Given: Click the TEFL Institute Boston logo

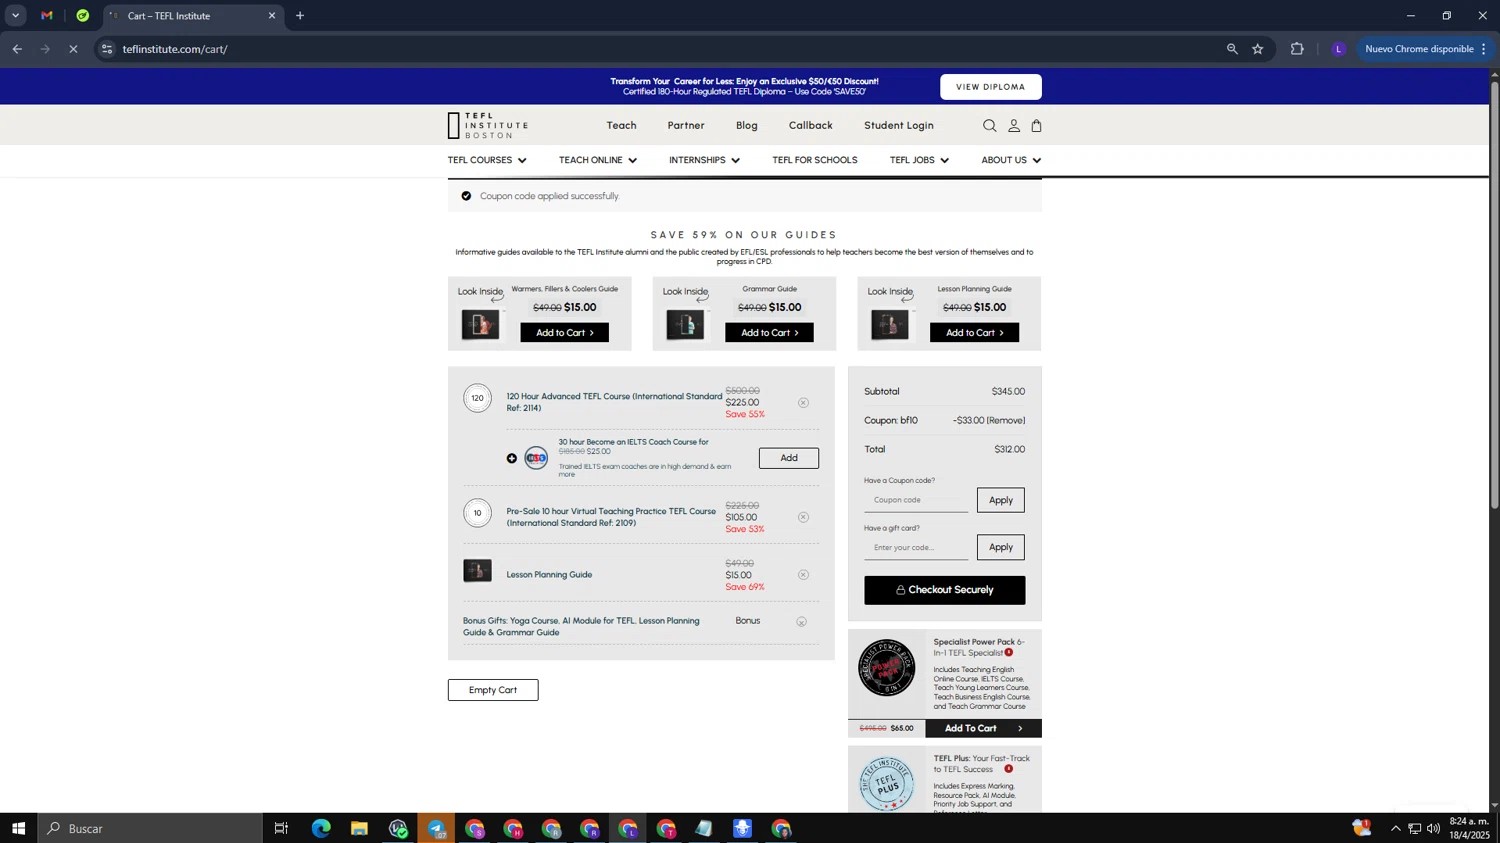Looking at the screenshot, I should point(488,126).
